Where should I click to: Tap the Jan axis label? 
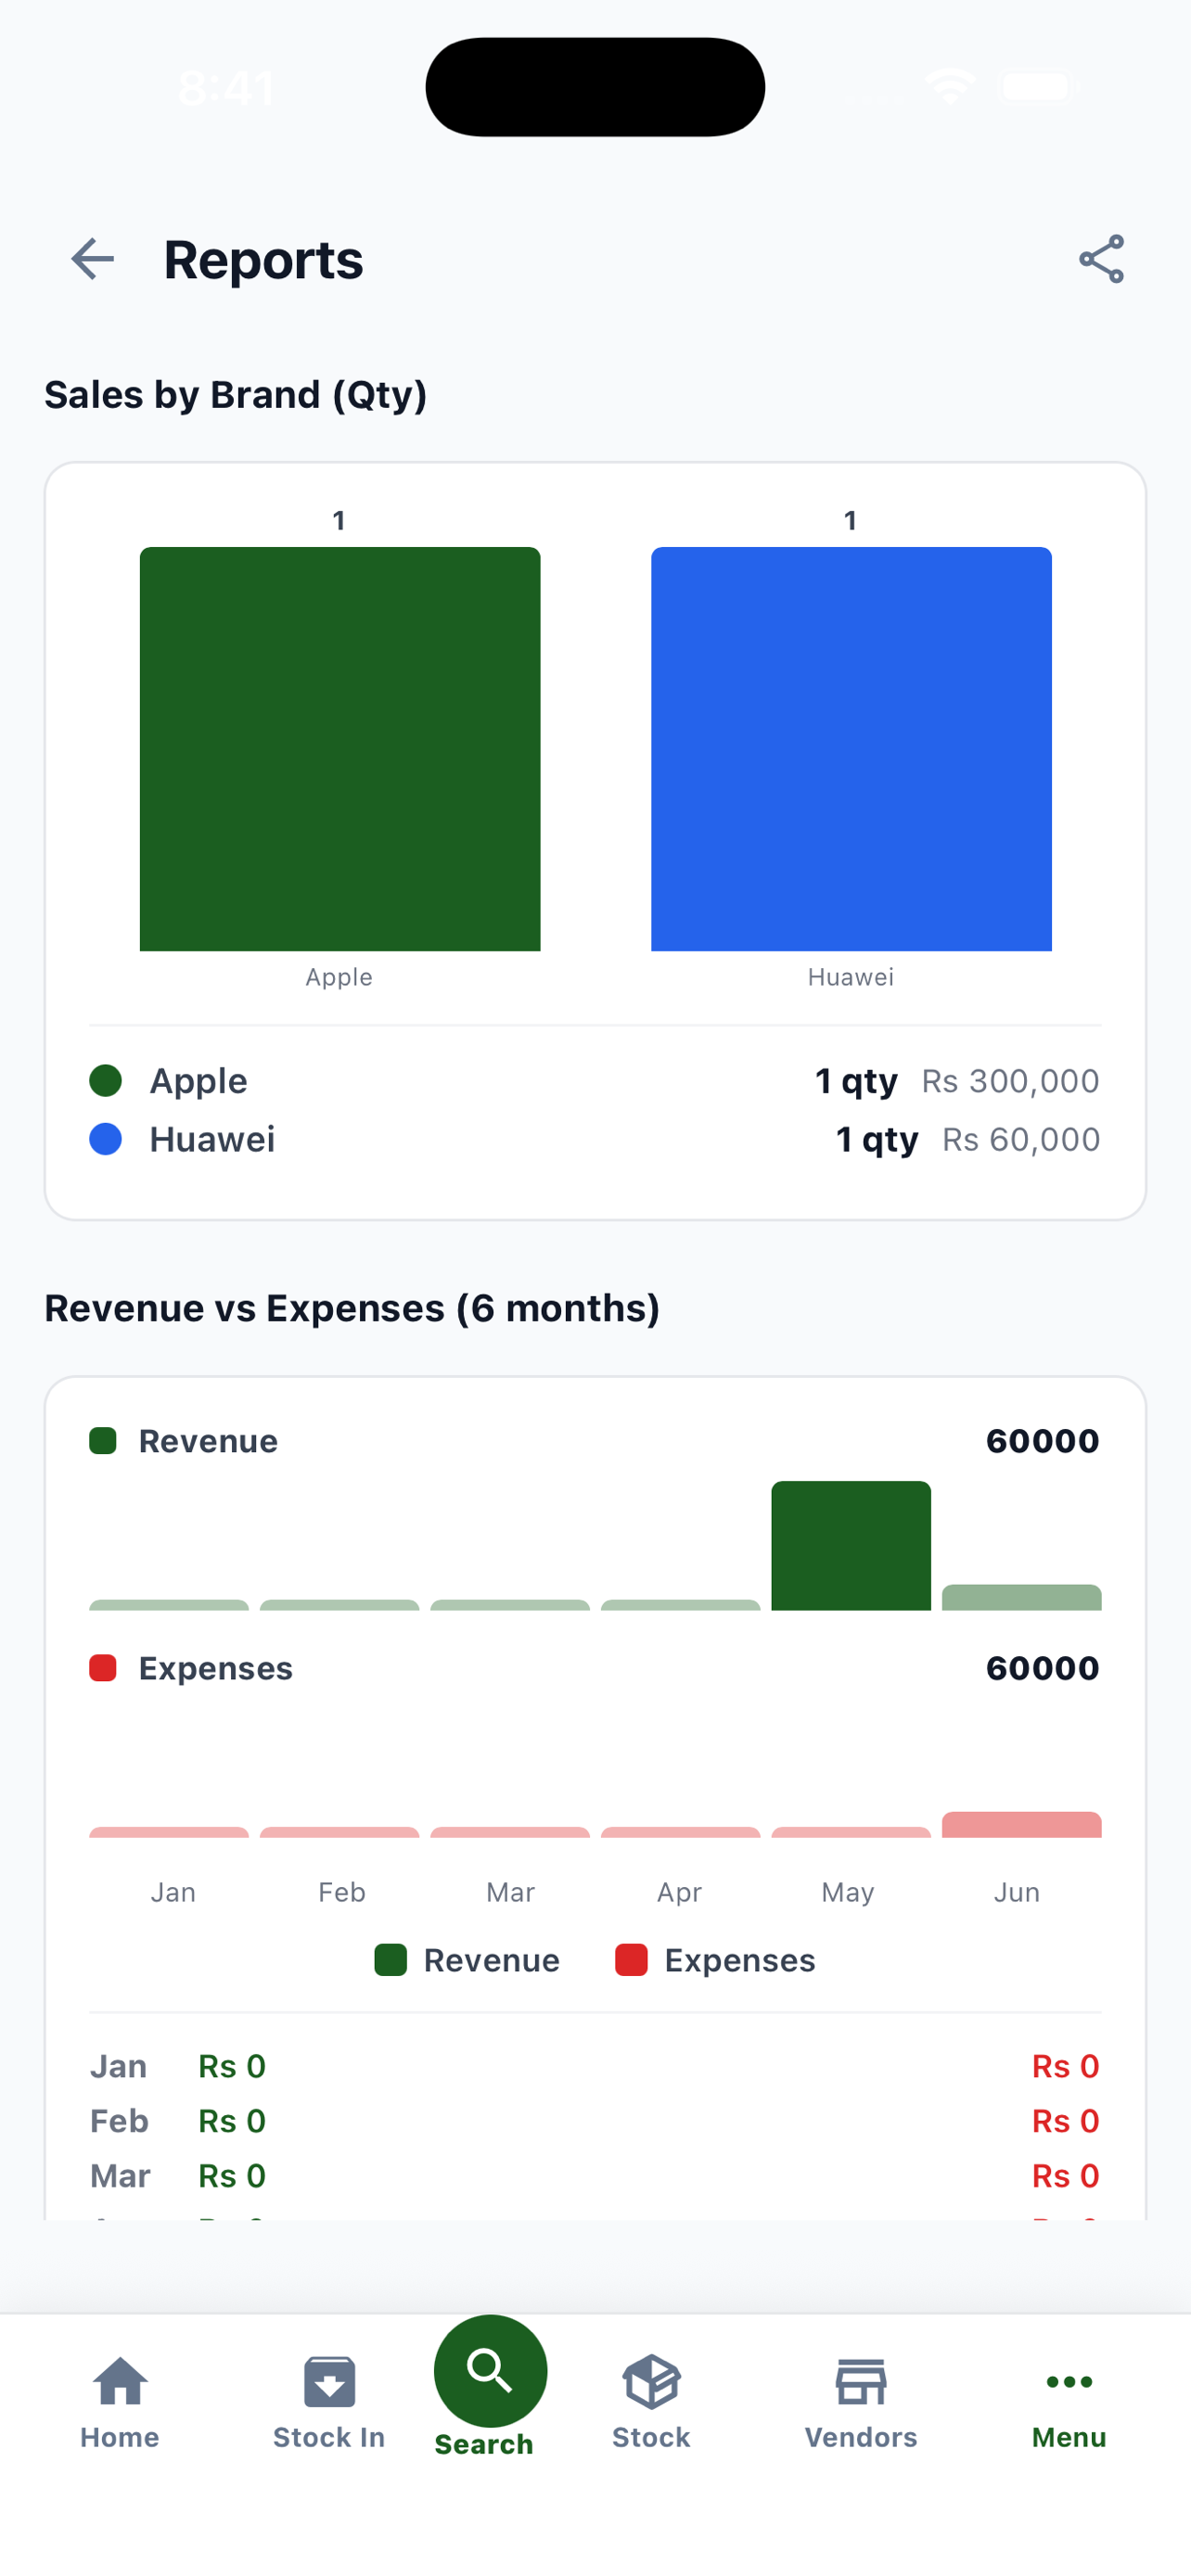pos(173,1892)
